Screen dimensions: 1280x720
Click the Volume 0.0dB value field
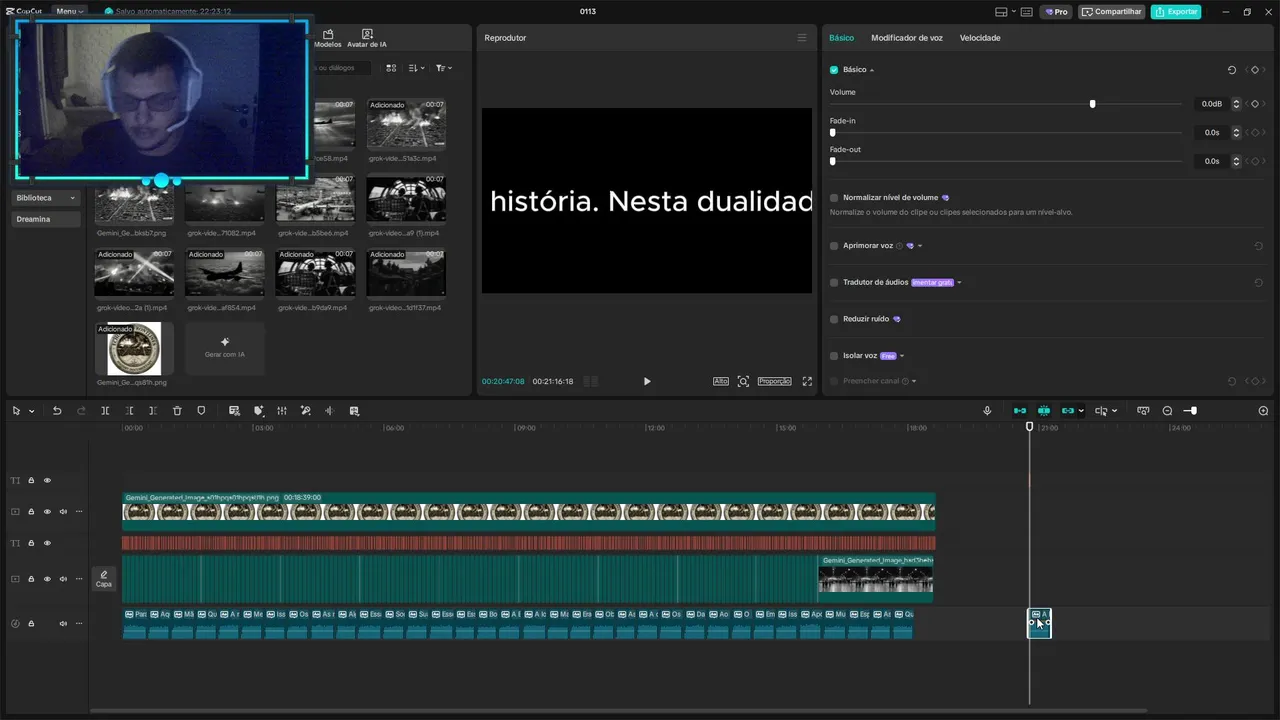[x=1211, y=104]
